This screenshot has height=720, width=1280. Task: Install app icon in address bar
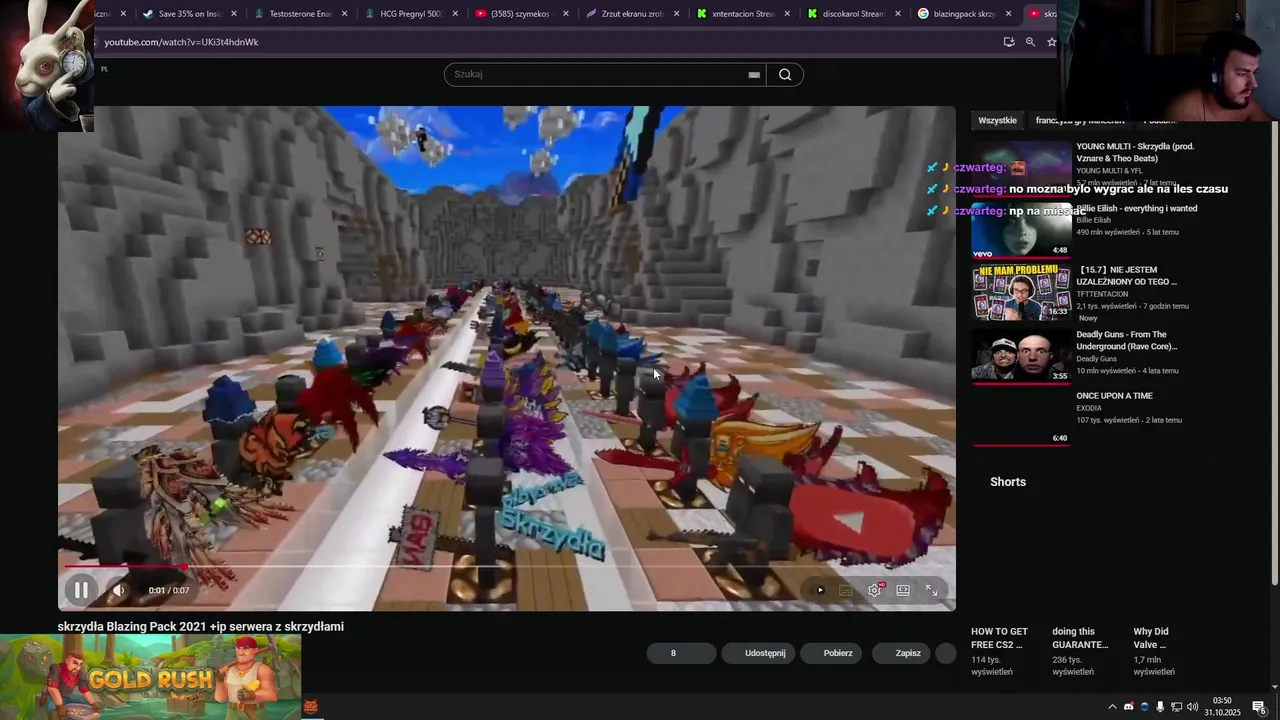pyautogui.click(x=1009, y=42)
